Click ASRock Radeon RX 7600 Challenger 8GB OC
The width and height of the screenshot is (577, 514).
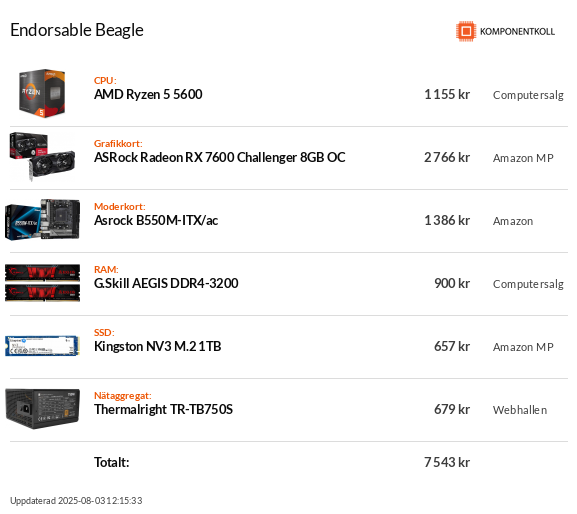[x=220, y=157]
